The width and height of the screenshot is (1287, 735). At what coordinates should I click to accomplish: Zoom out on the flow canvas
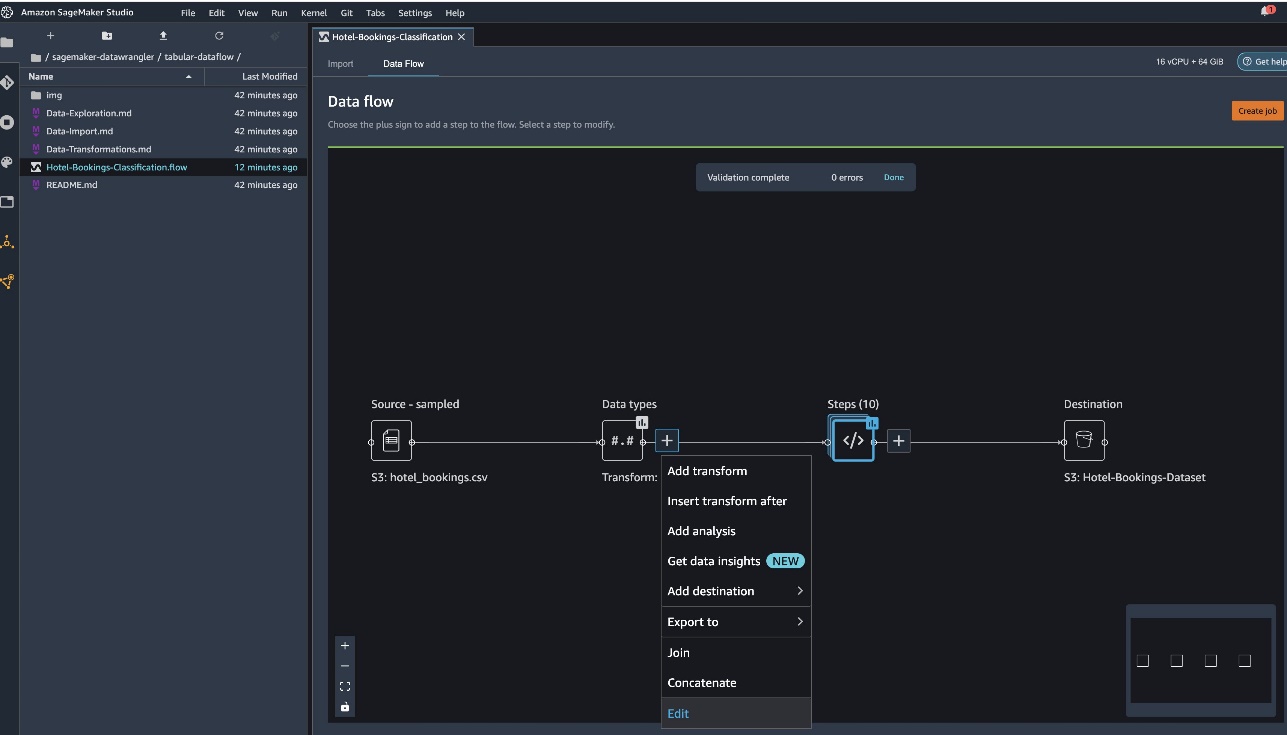345,666
